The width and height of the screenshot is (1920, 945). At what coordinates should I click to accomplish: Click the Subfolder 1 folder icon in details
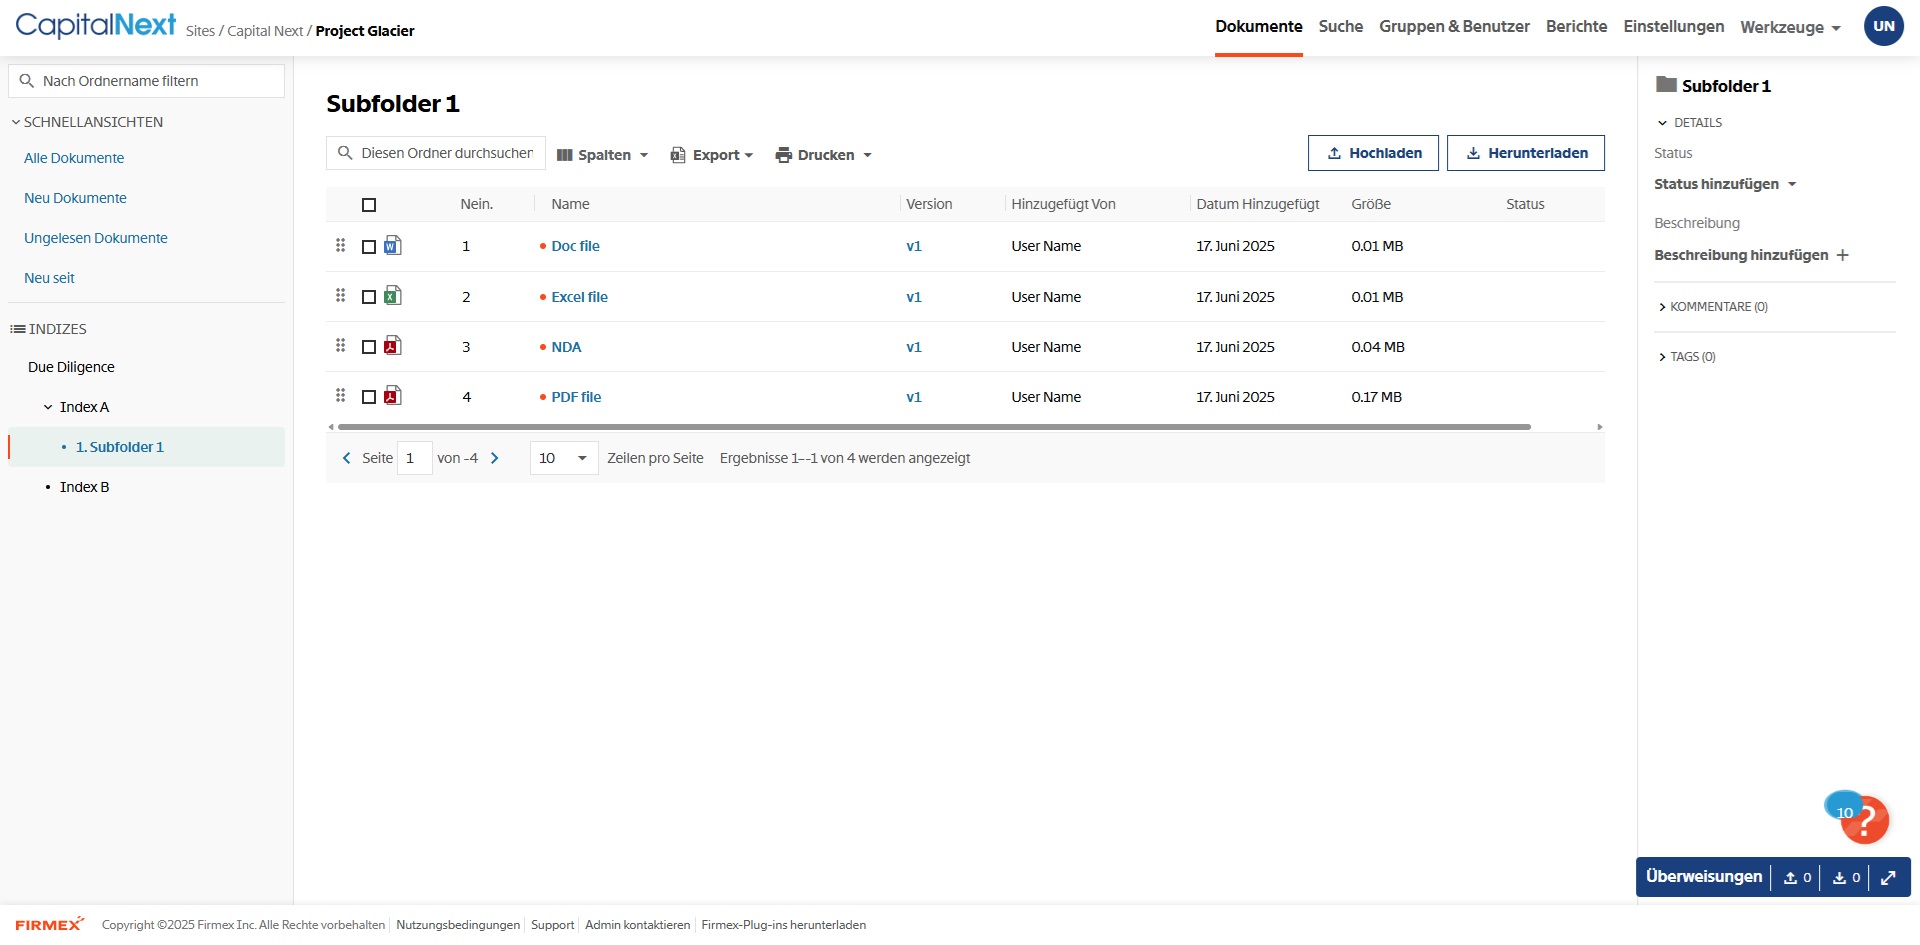point(1666,84)
